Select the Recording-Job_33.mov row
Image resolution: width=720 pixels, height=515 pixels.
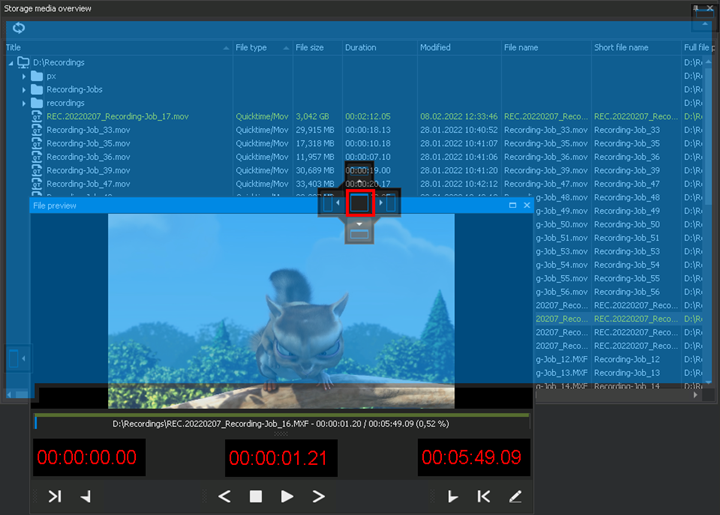354,130
